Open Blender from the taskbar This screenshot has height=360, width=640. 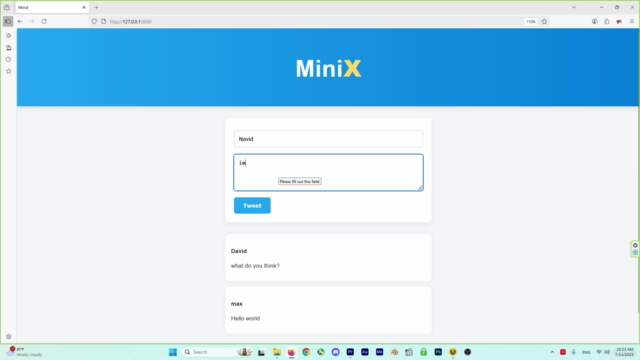(394, 352)
